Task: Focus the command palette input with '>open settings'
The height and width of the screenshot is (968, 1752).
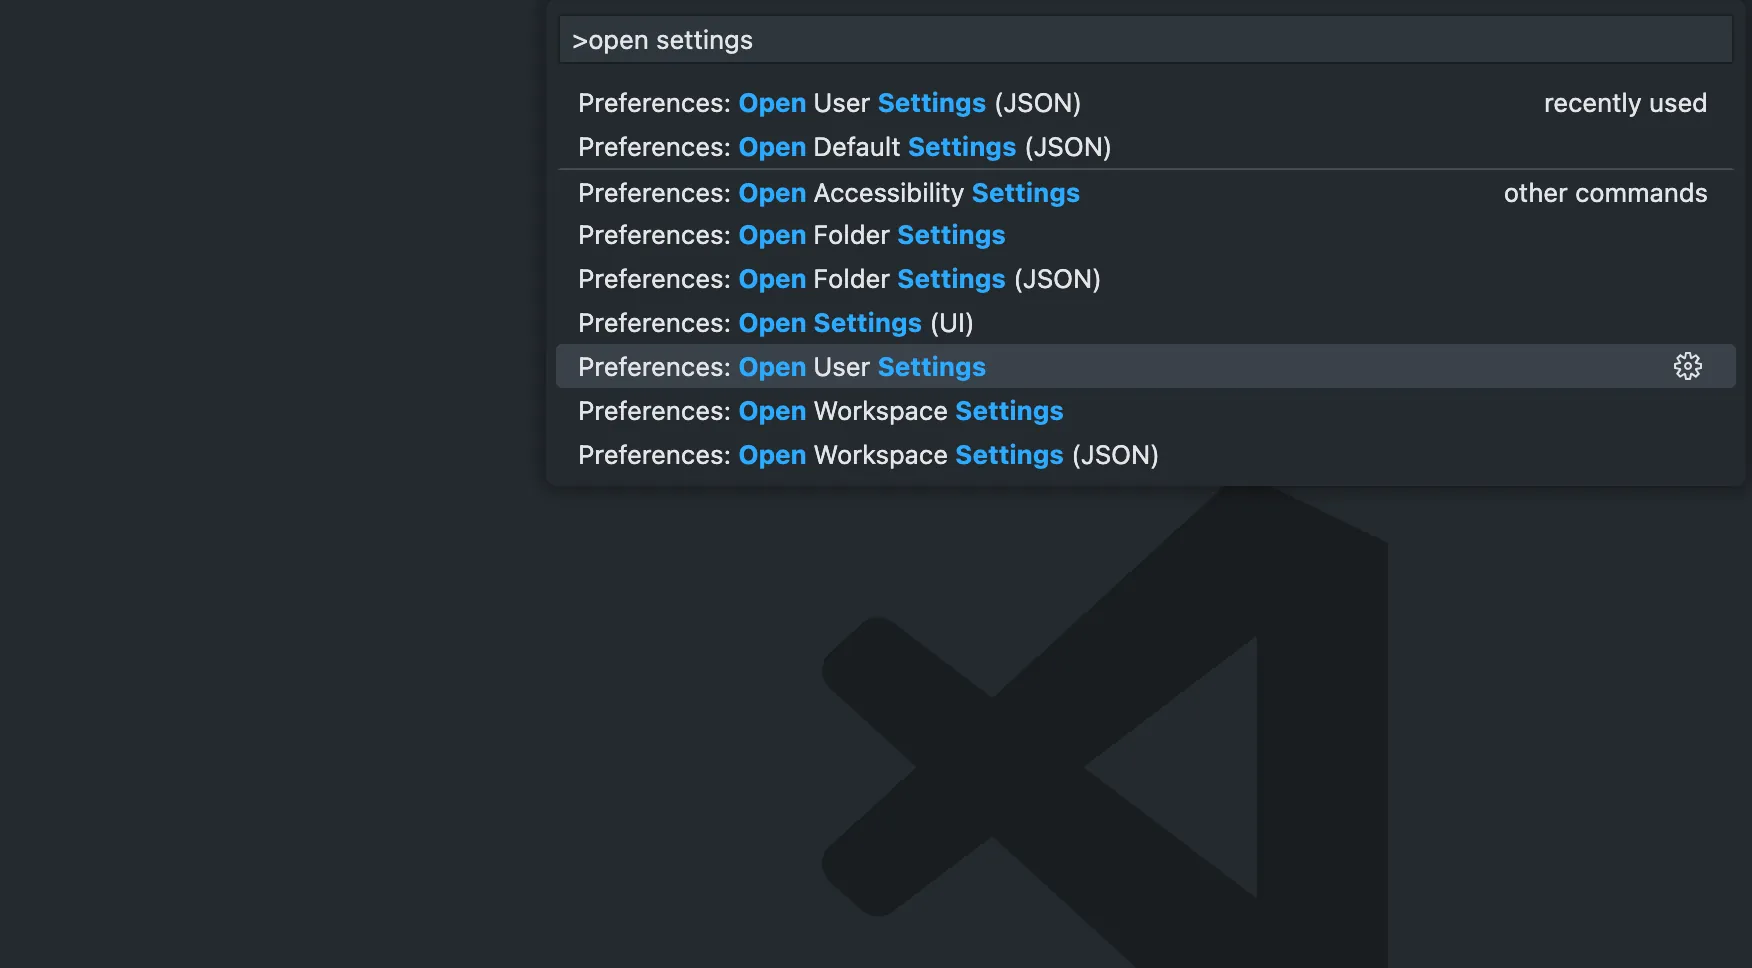Action: pos(1145,40)
